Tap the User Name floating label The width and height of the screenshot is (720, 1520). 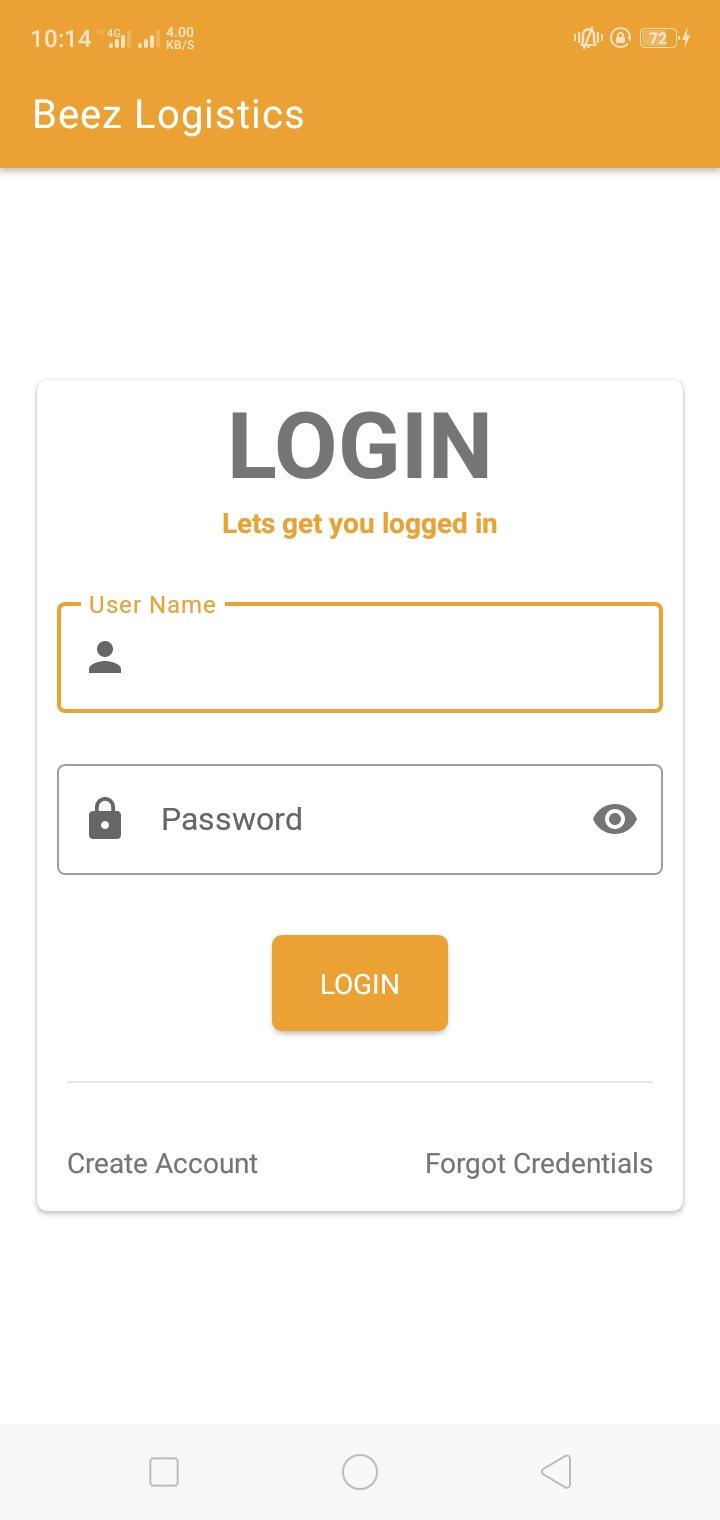[152, 604]
